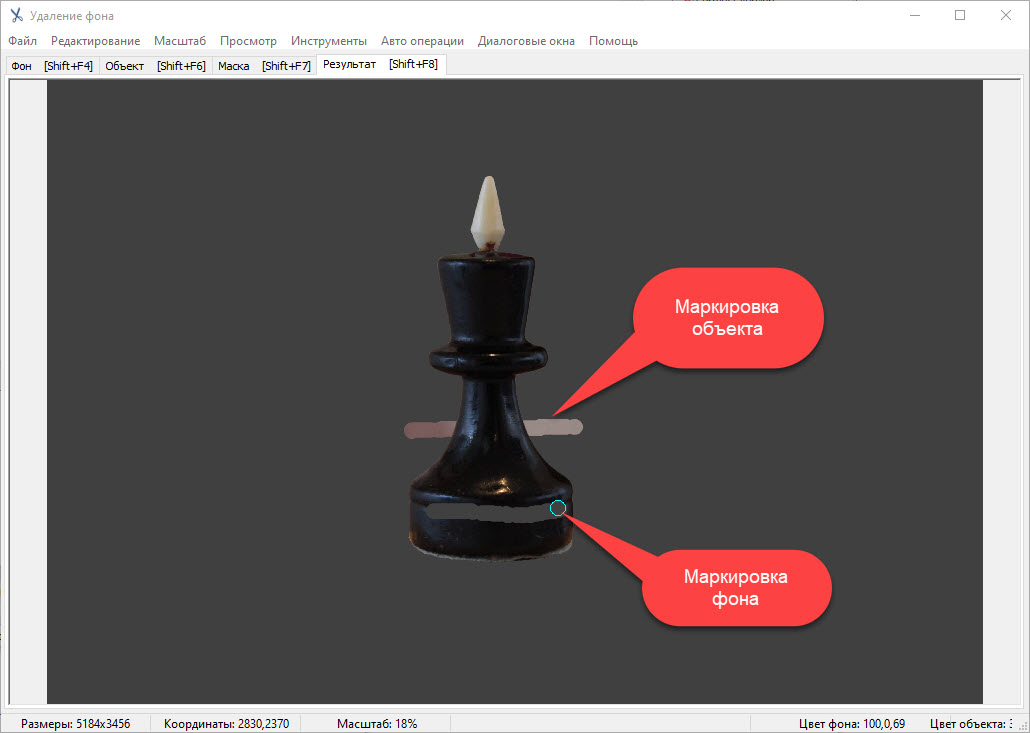Switch to the Фон tab
Image resolution: width=1030 pixels, height=733 pixels.
52,66
